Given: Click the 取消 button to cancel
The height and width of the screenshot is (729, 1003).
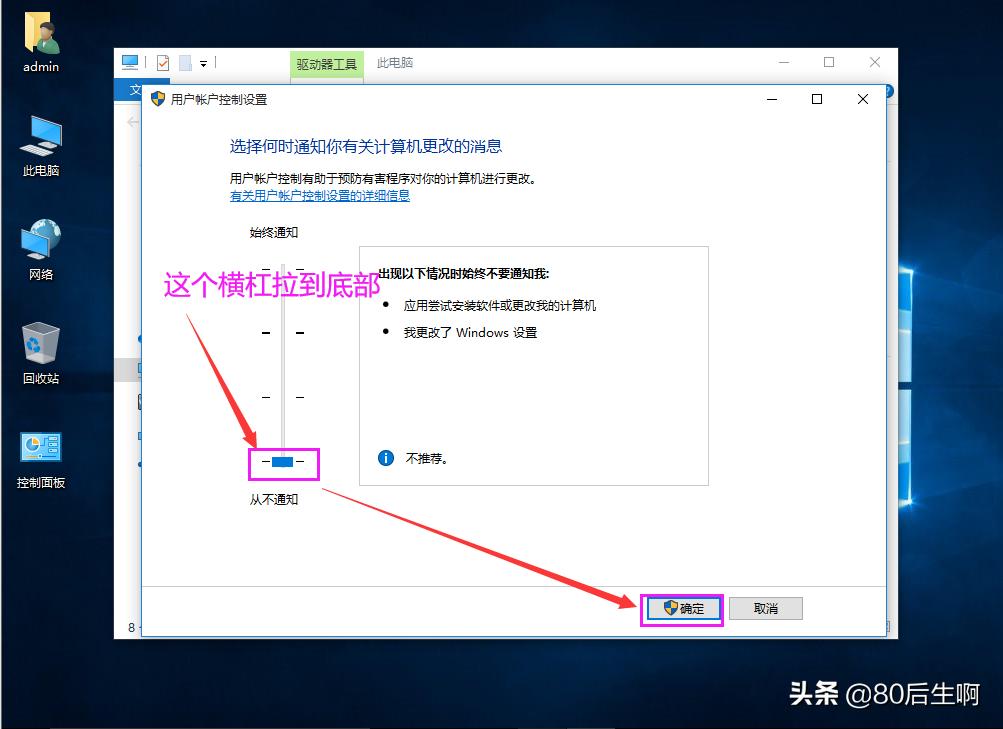Looking at the screenshot, I should point(765,607).
